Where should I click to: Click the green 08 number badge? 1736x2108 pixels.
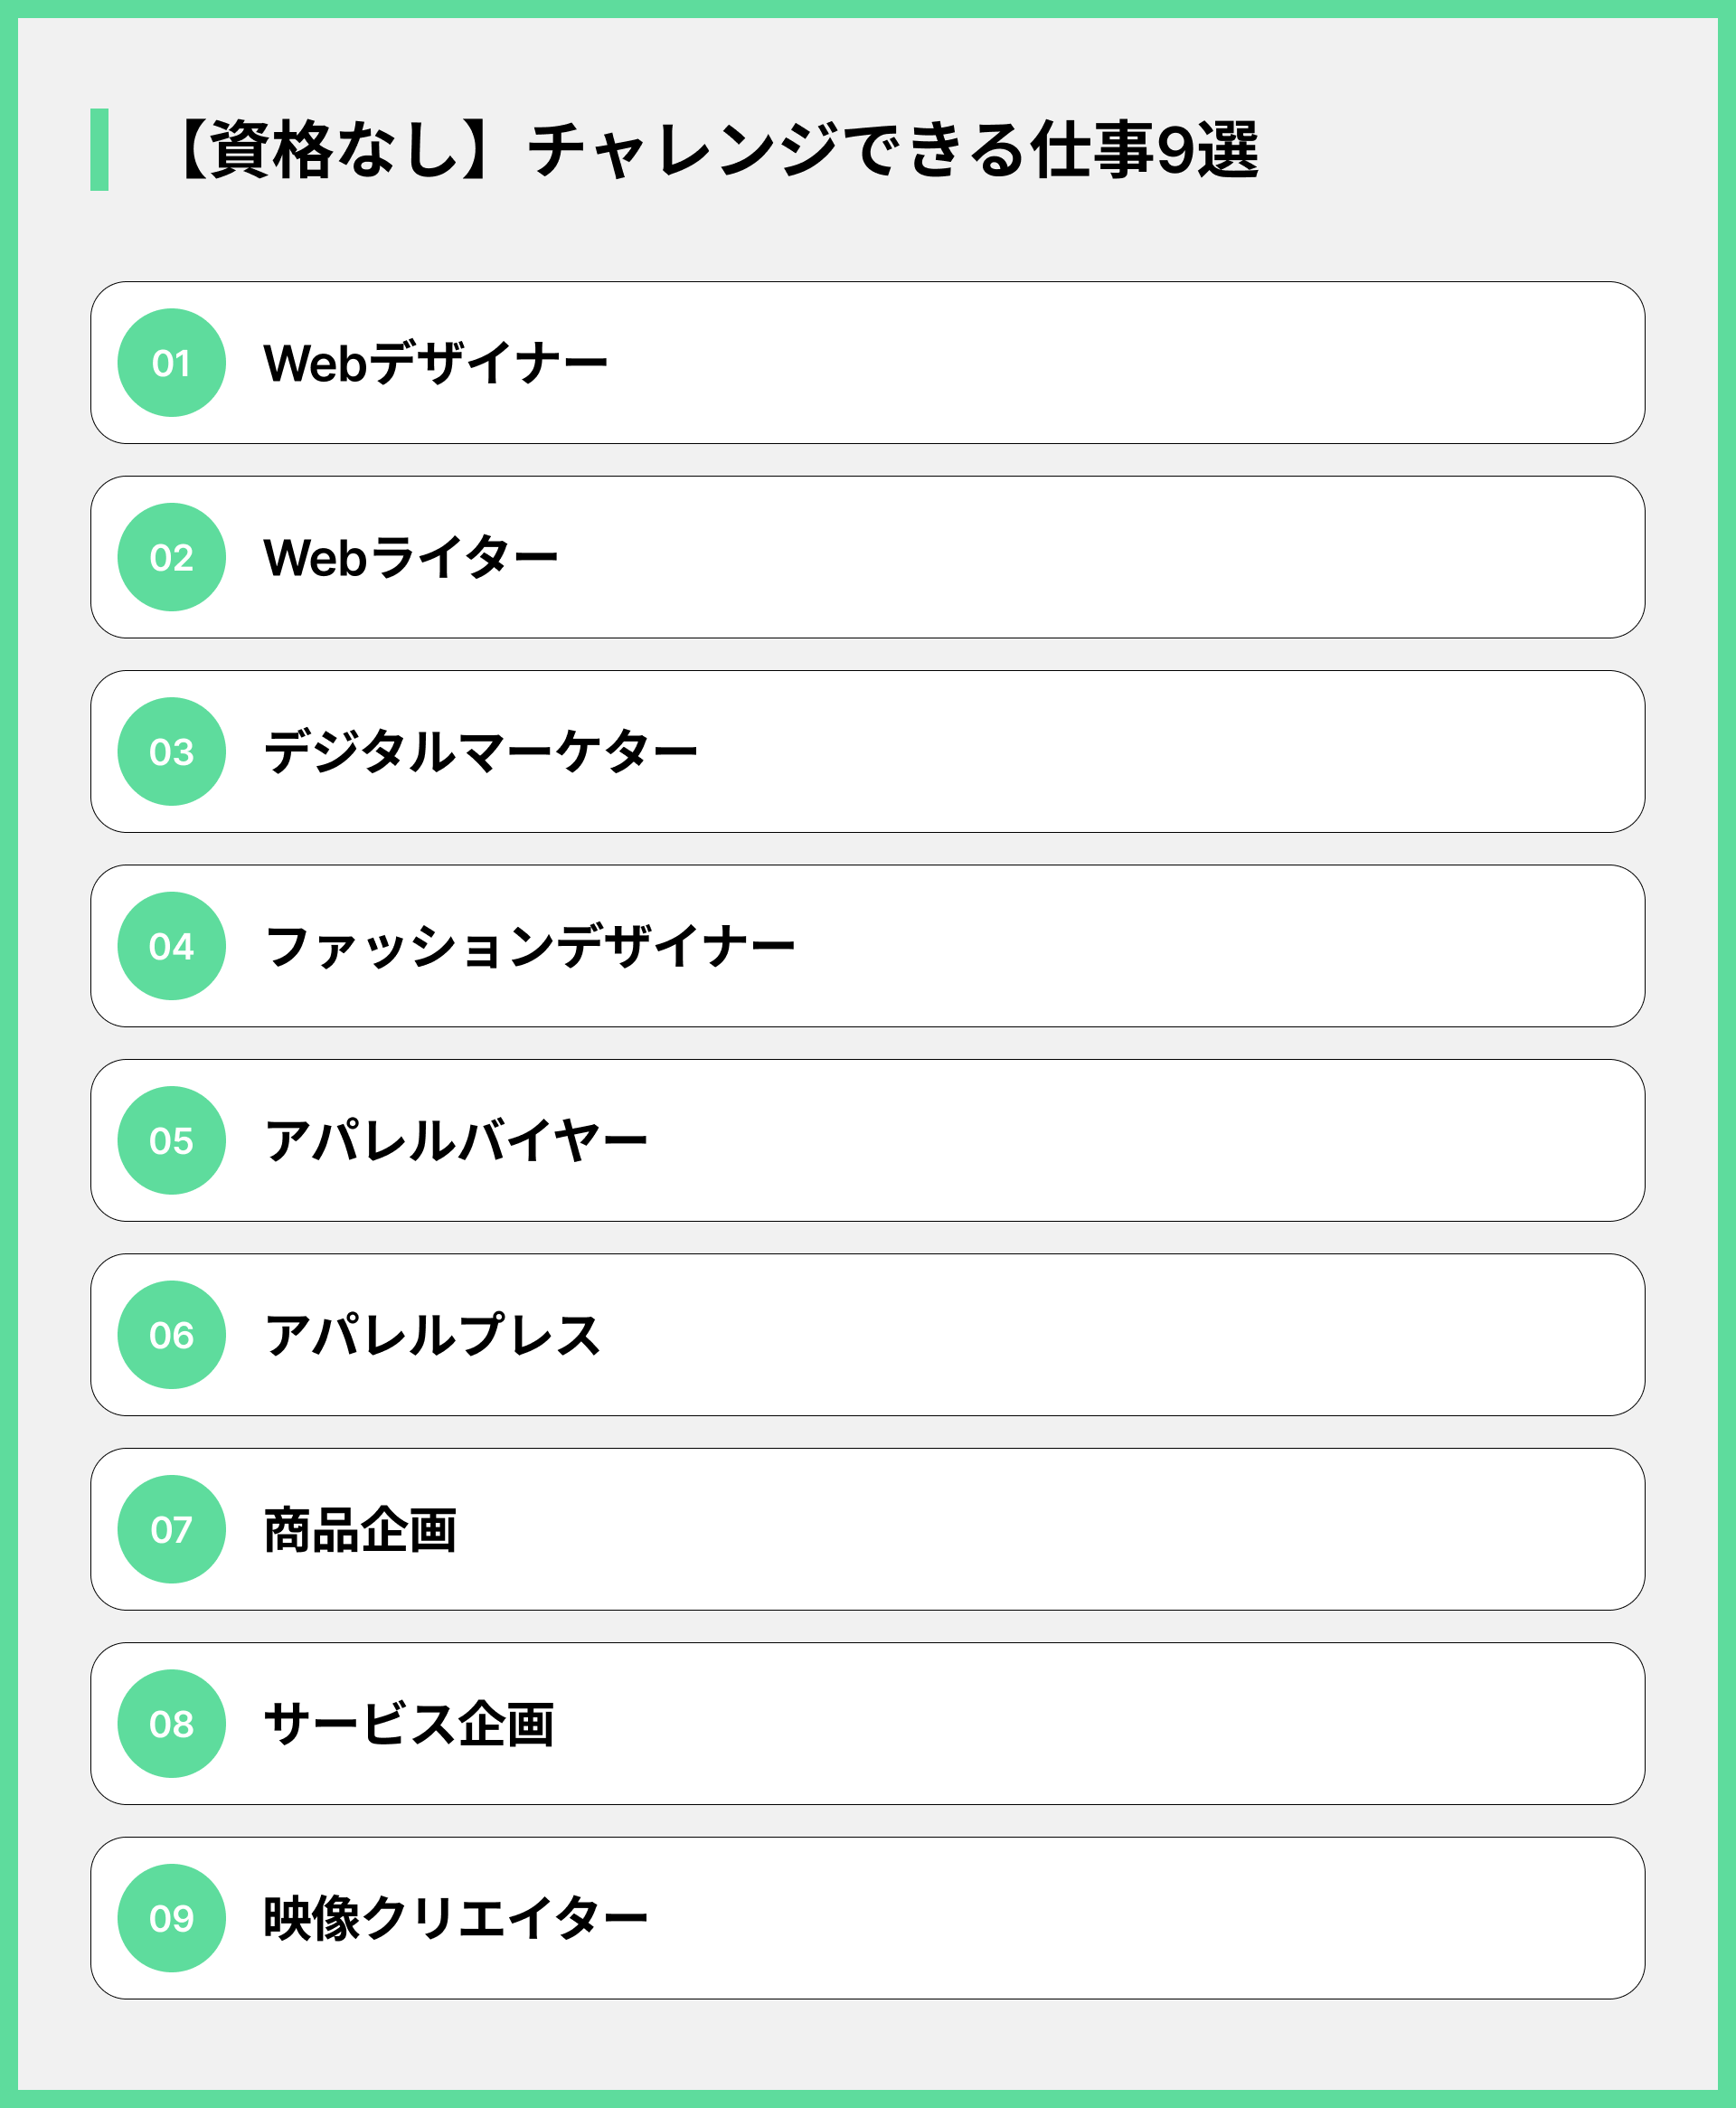[x=171, y=1724]
